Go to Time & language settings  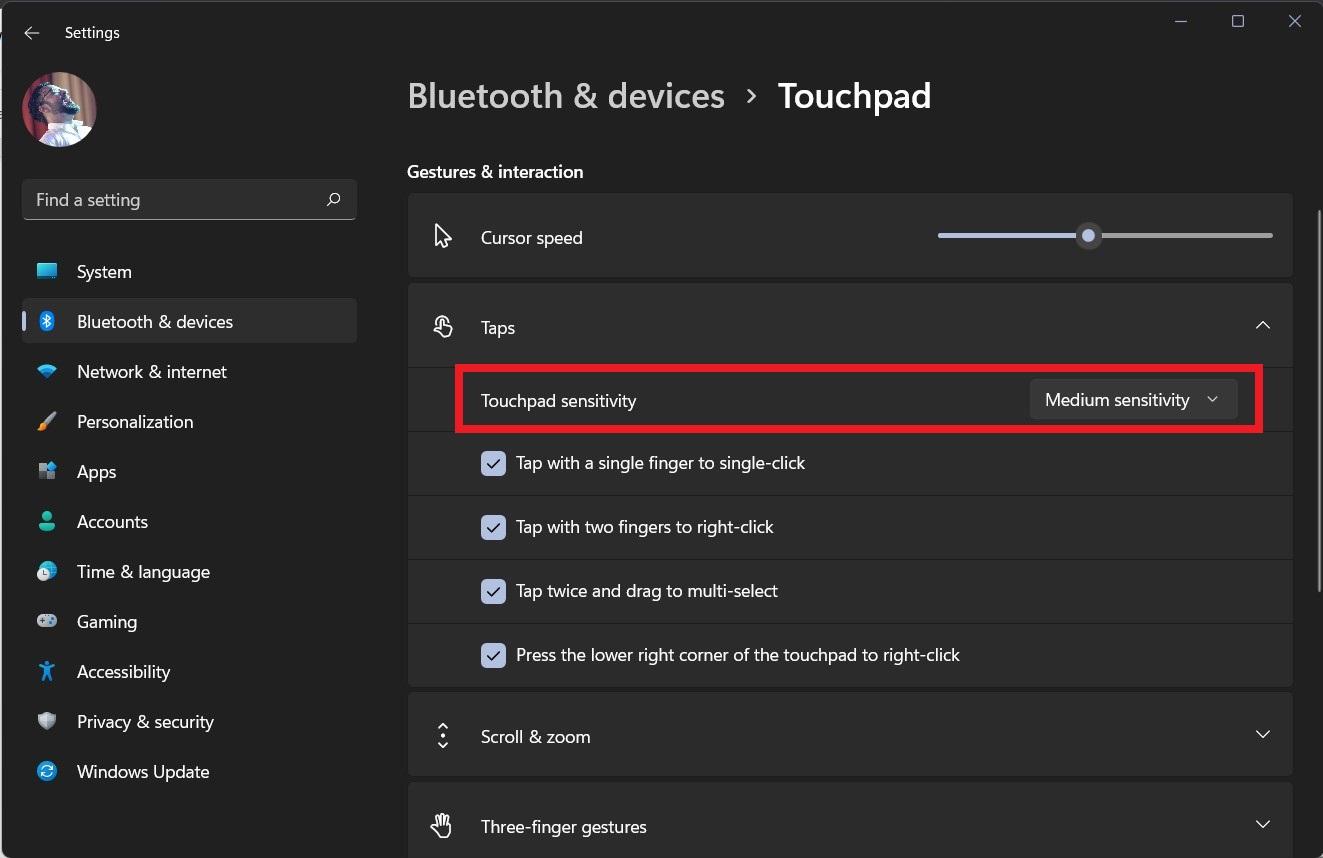(143, 572)
